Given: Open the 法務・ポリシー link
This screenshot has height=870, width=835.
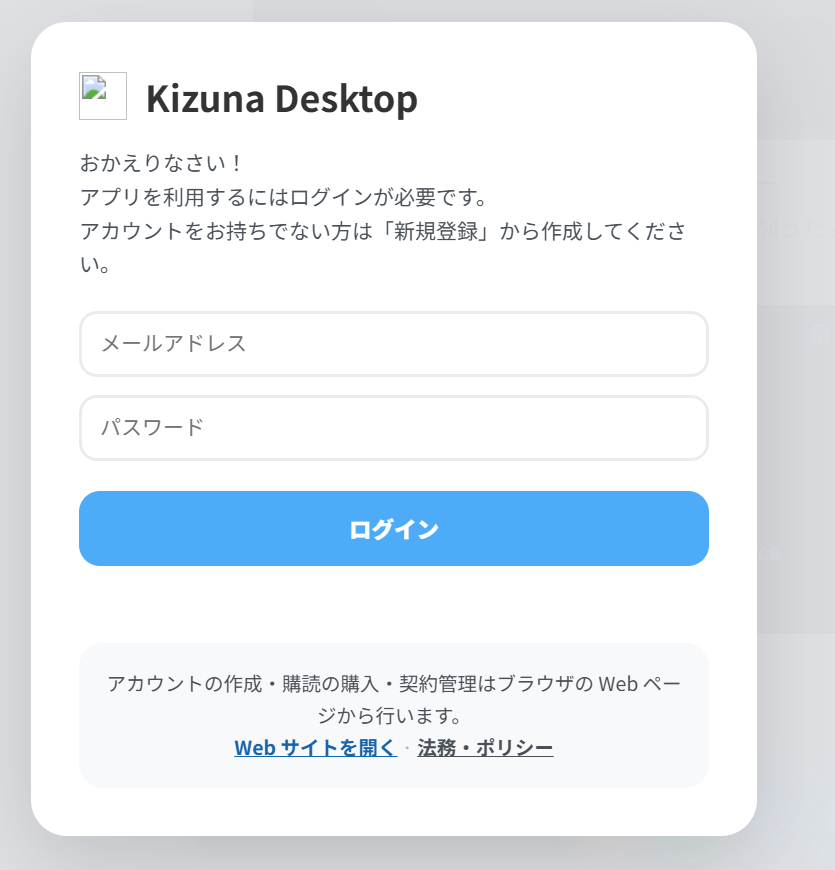Looking at the screenshot, I should (x=485, y=748).
